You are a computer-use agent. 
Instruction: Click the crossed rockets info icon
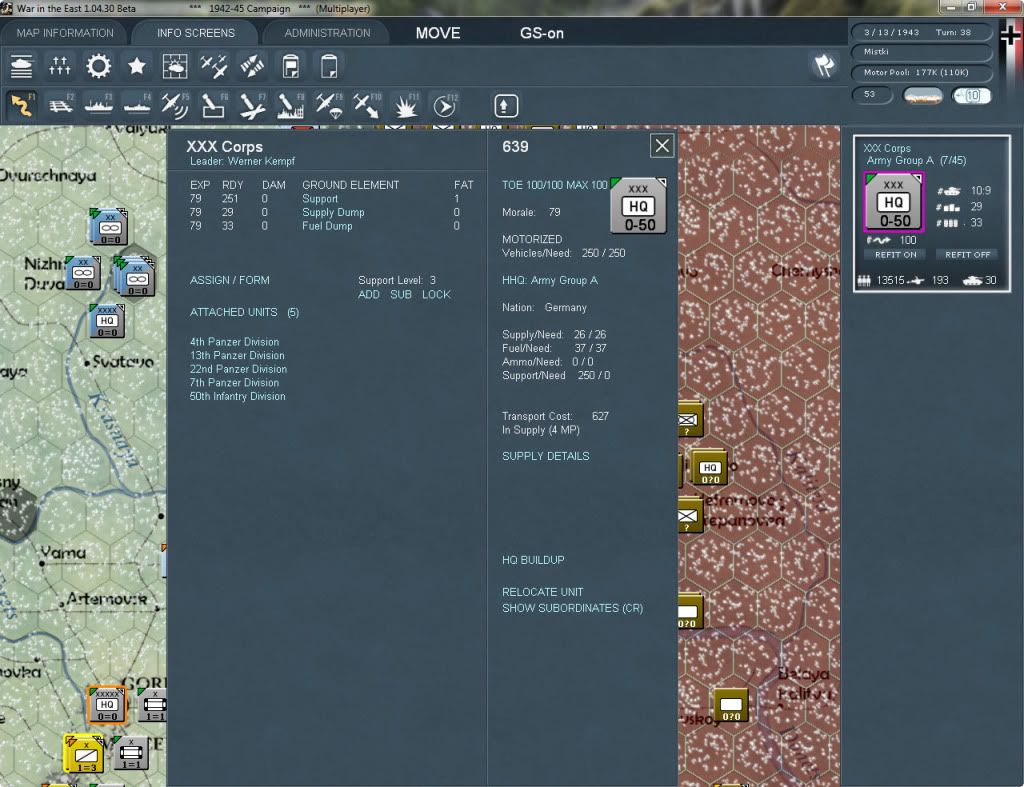click(252, 66)
